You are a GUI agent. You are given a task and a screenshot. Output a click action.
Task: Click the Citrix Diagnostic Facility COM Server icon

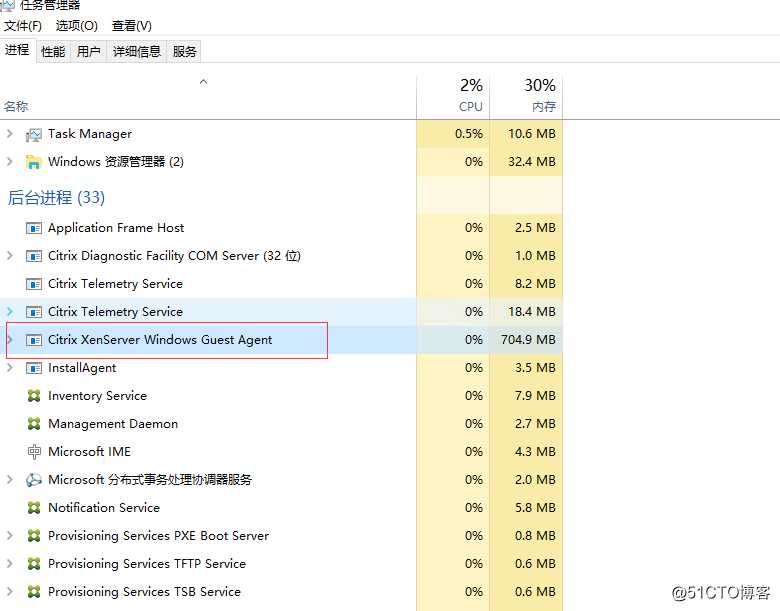pos(34,256)
